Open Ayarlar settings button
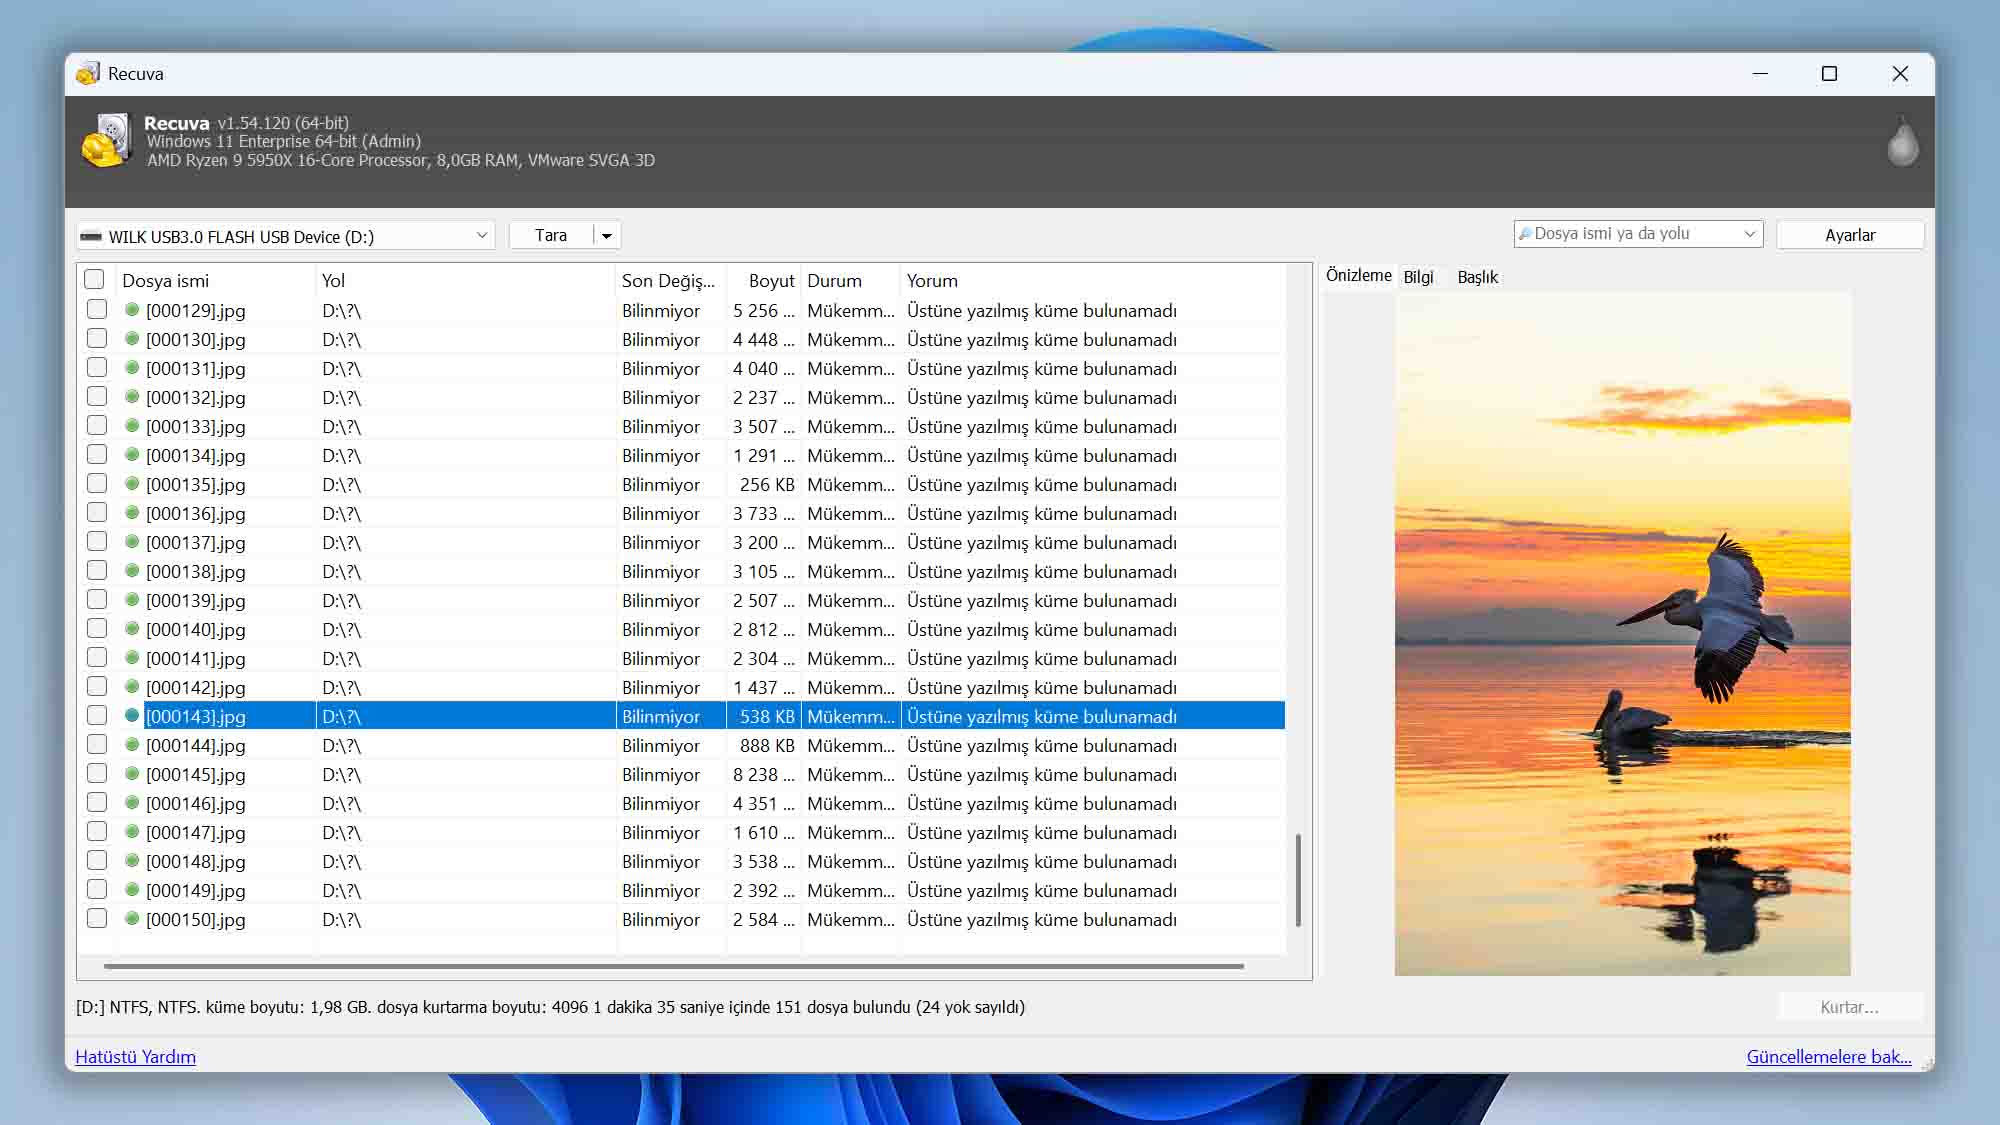The height and width of the screenshot is (1125, 2000). point(1849,235)
